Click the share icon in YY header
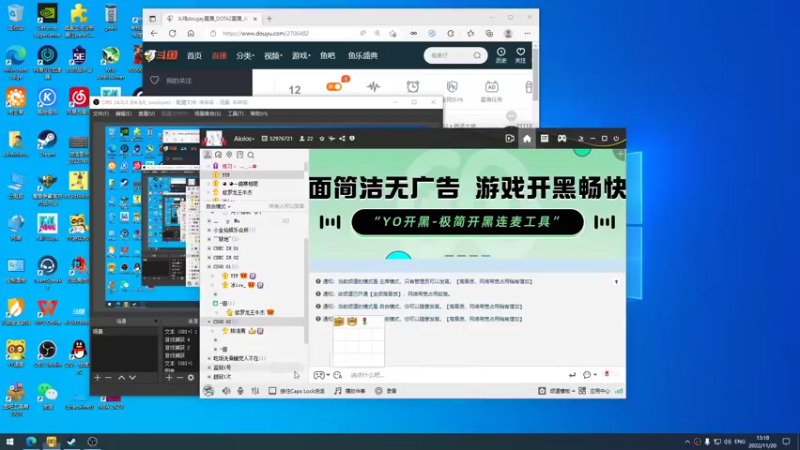Image resolution: width=800 pixels, height=450 pixels. 342,138
